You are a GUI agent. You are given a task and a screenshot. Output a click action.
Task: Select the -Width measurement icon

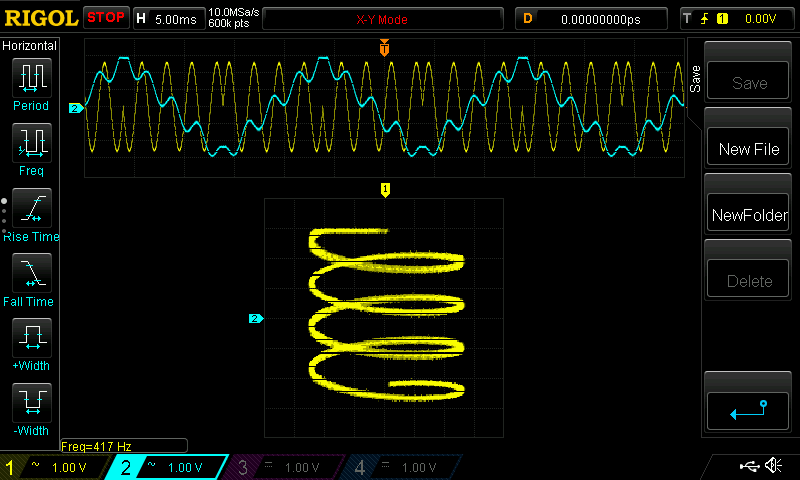click(31, 402)
